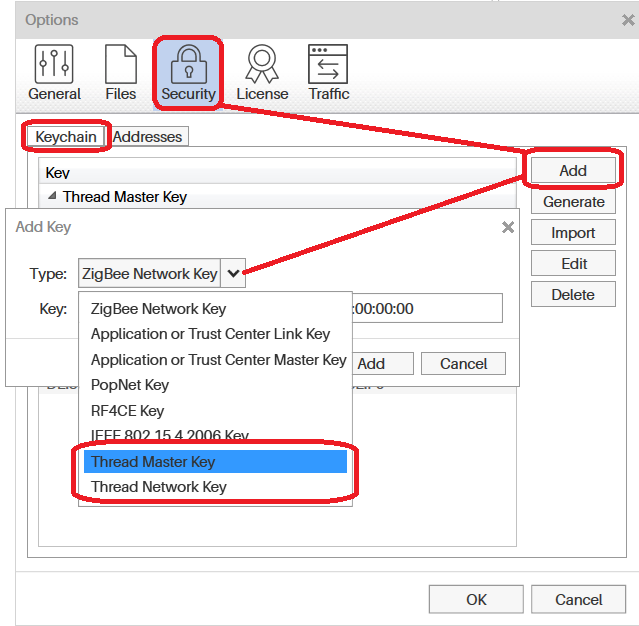This screenshot has height=626, width=639.
Task: Choose IEEE 802.15.4 2006 Key option
Action: coord(215,434)
